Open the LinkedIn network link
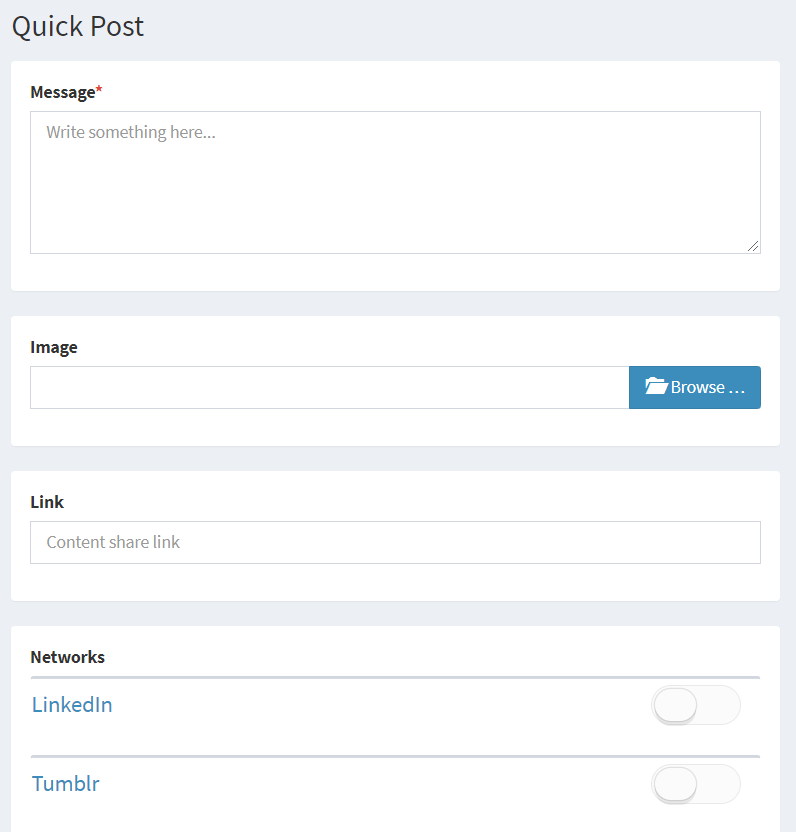 (72, 705)
